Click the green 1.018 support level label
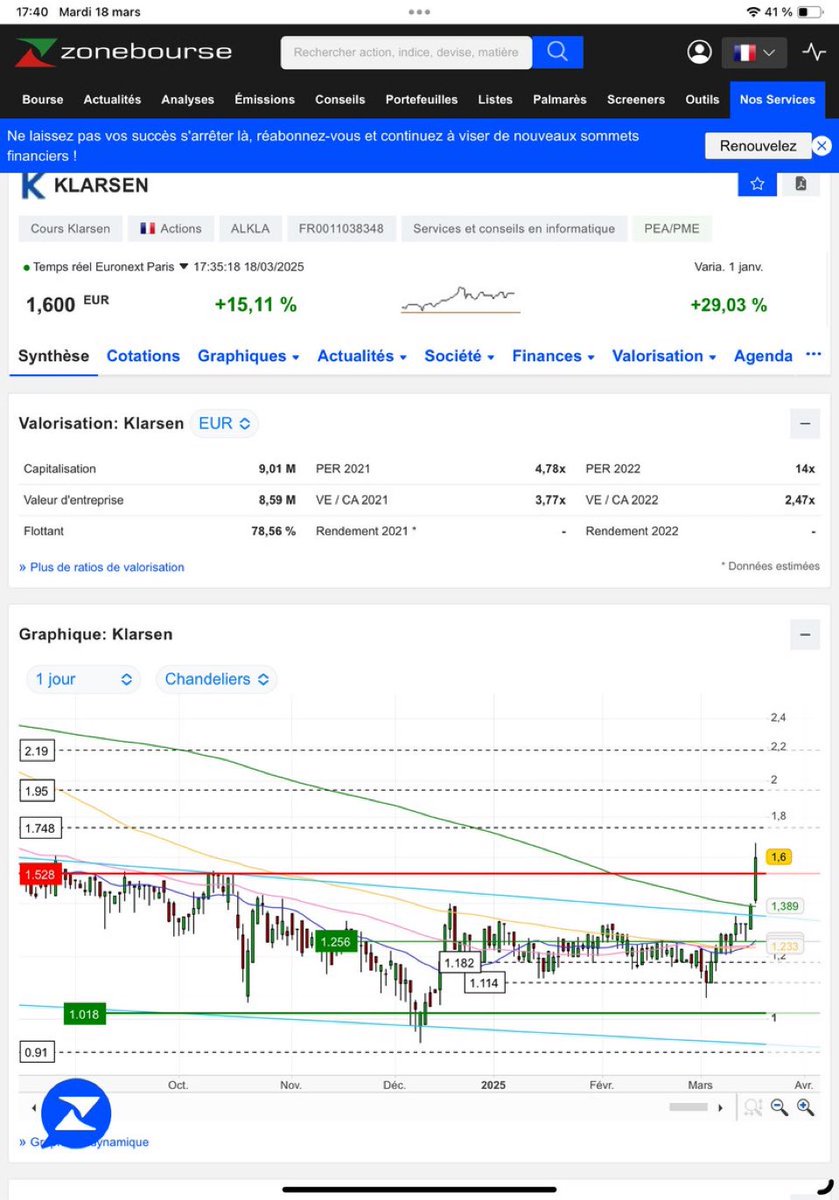This screenshot has height=1200, width=839. coord(84,1014)
